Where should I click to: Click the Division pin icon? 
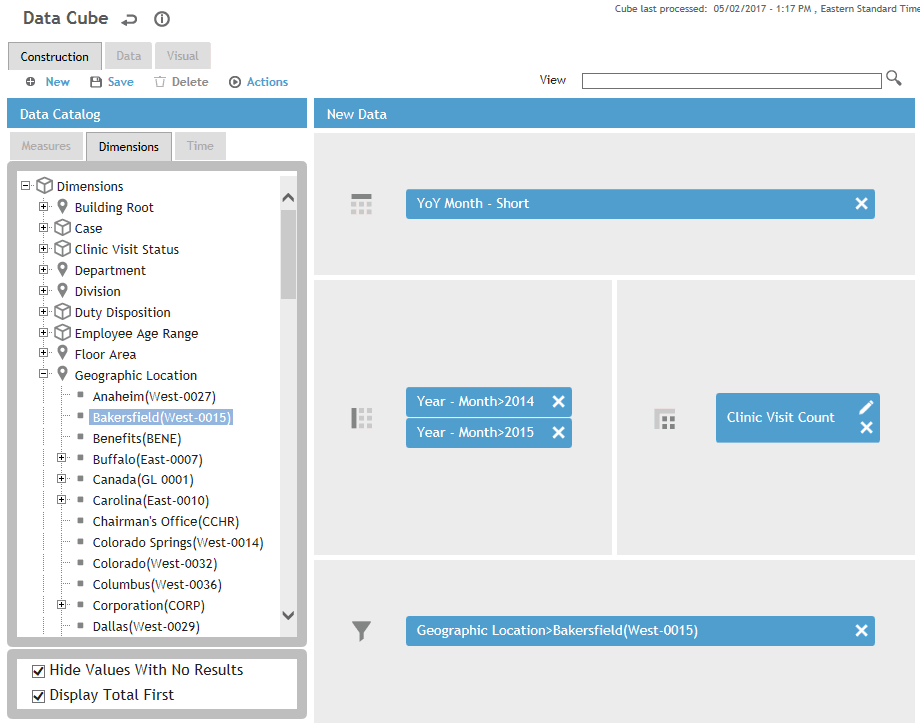[x=63, y=290]
